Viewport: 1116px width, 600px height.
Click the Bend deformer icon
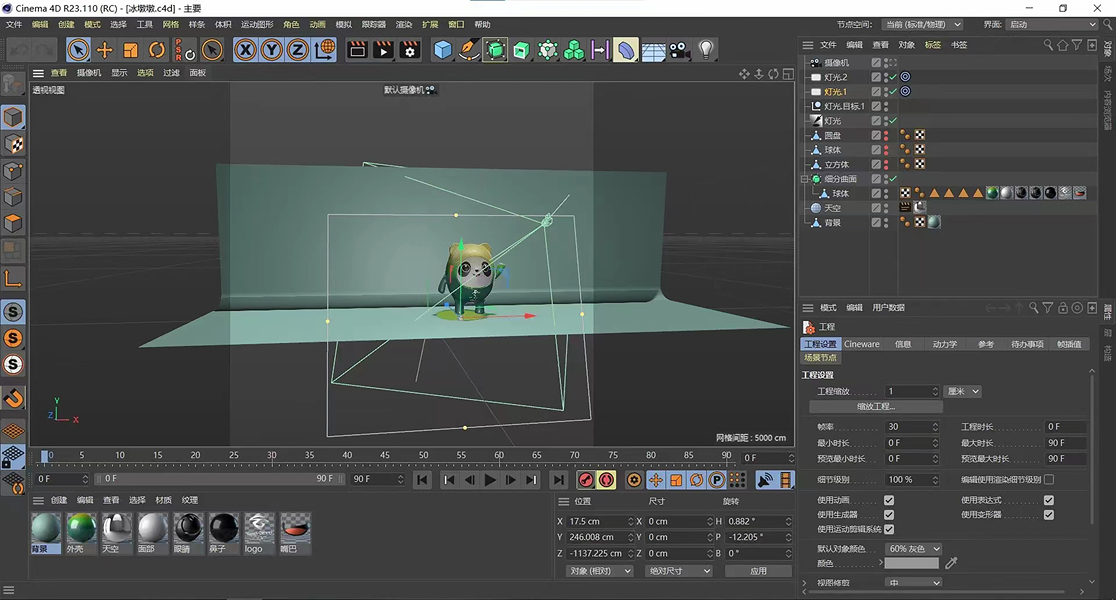point(626,50)
